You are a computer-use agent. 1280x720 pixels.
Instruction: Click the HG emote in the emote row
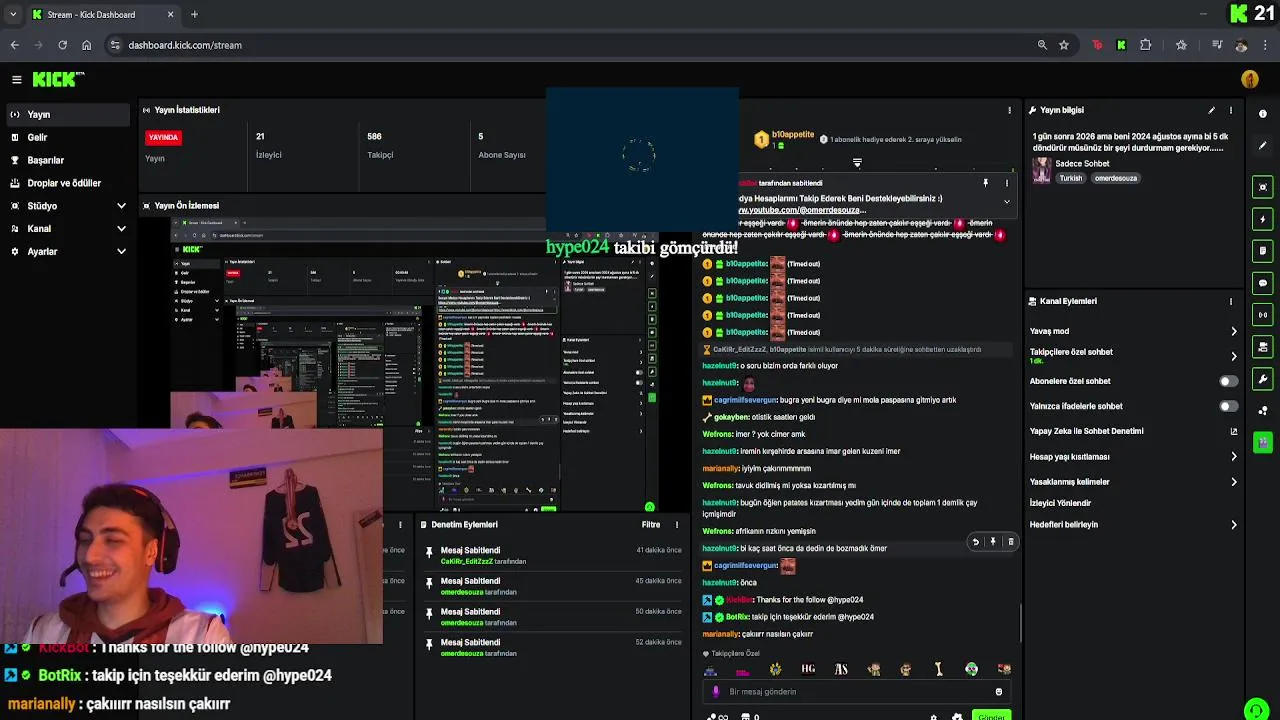[x=808, y=669]
